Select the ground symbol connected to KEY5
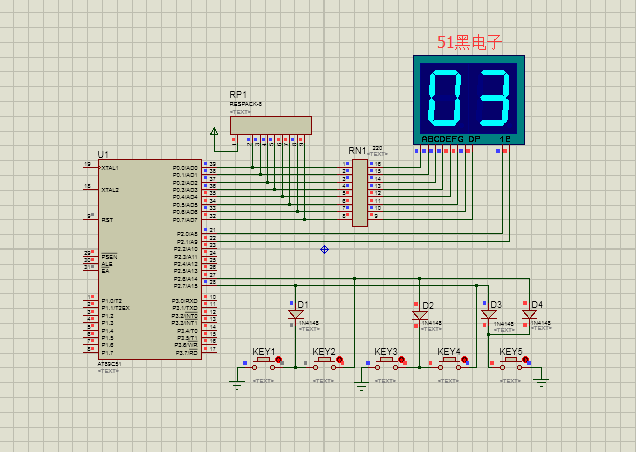 [541, 383]
